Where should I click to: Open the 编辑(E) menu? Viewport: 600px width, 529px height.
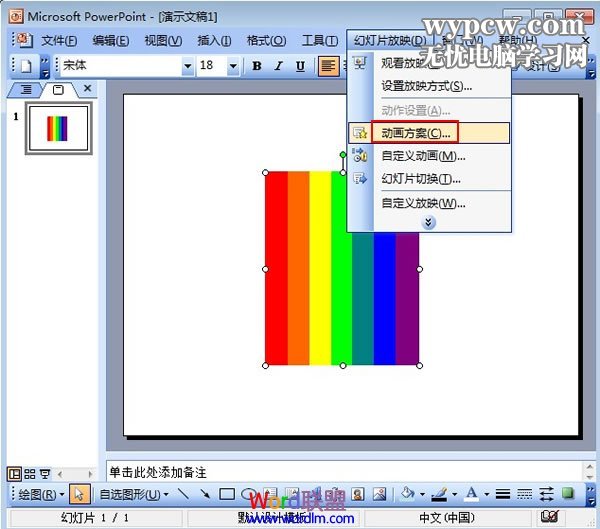(111, 40)
